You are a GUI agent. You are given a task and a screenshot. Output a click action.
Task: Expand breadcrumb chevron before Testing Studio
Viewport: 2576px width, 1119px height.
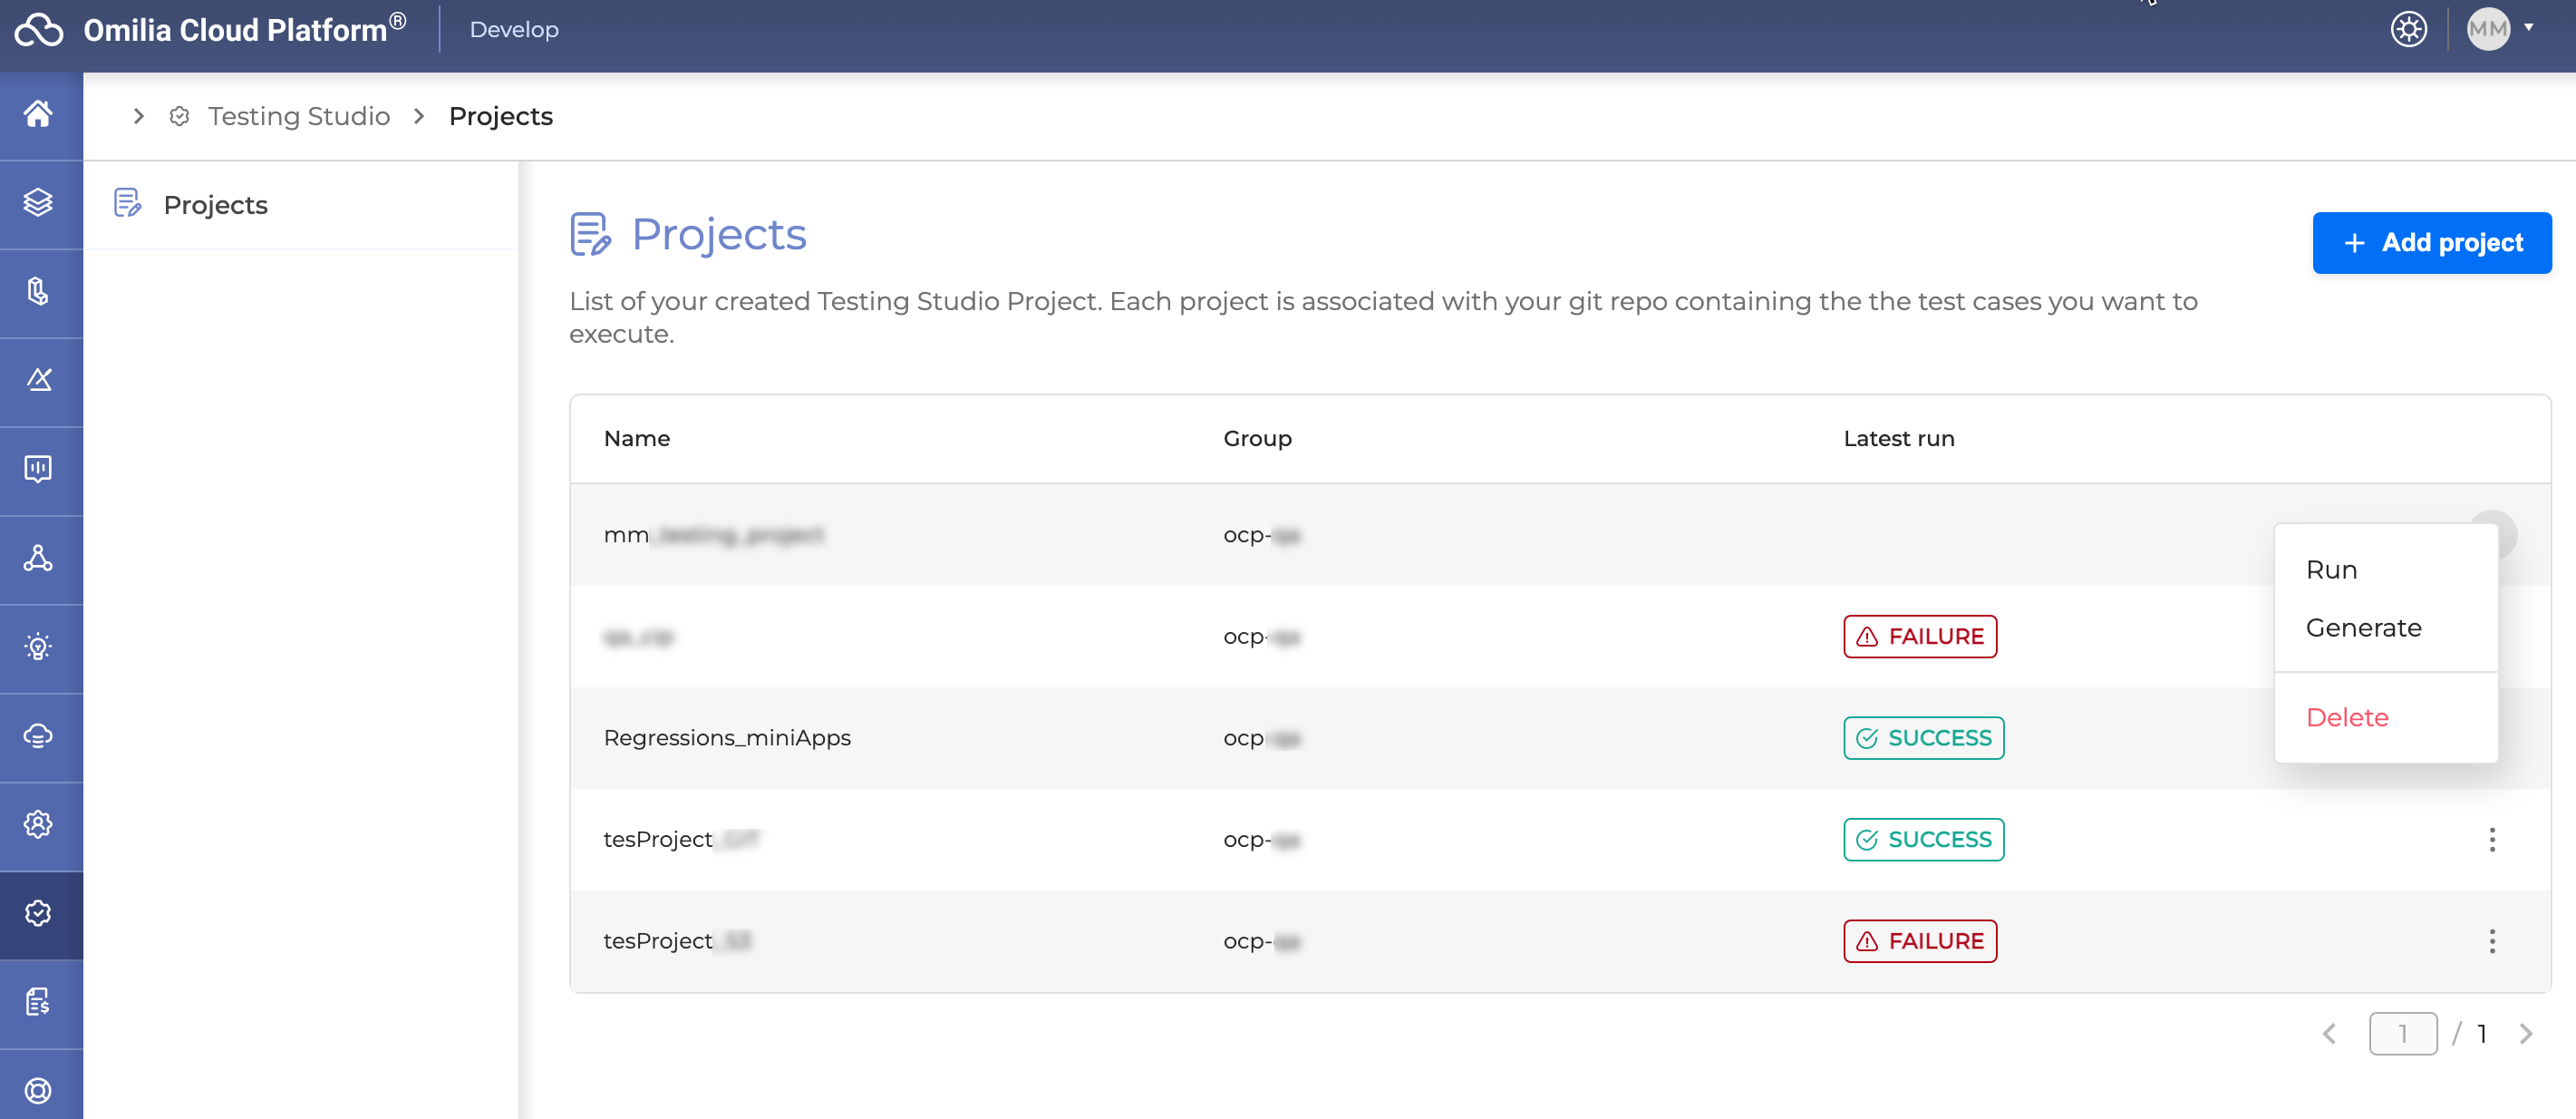click(139, 117)
